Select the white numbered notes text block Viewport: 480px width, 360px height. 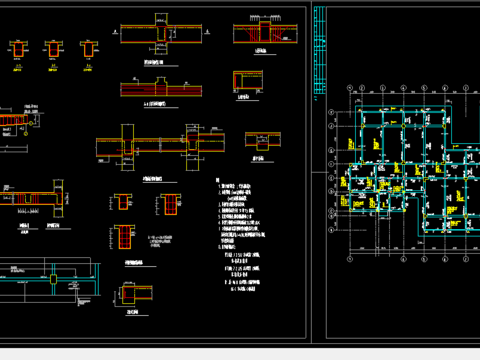tap(241, 235)
